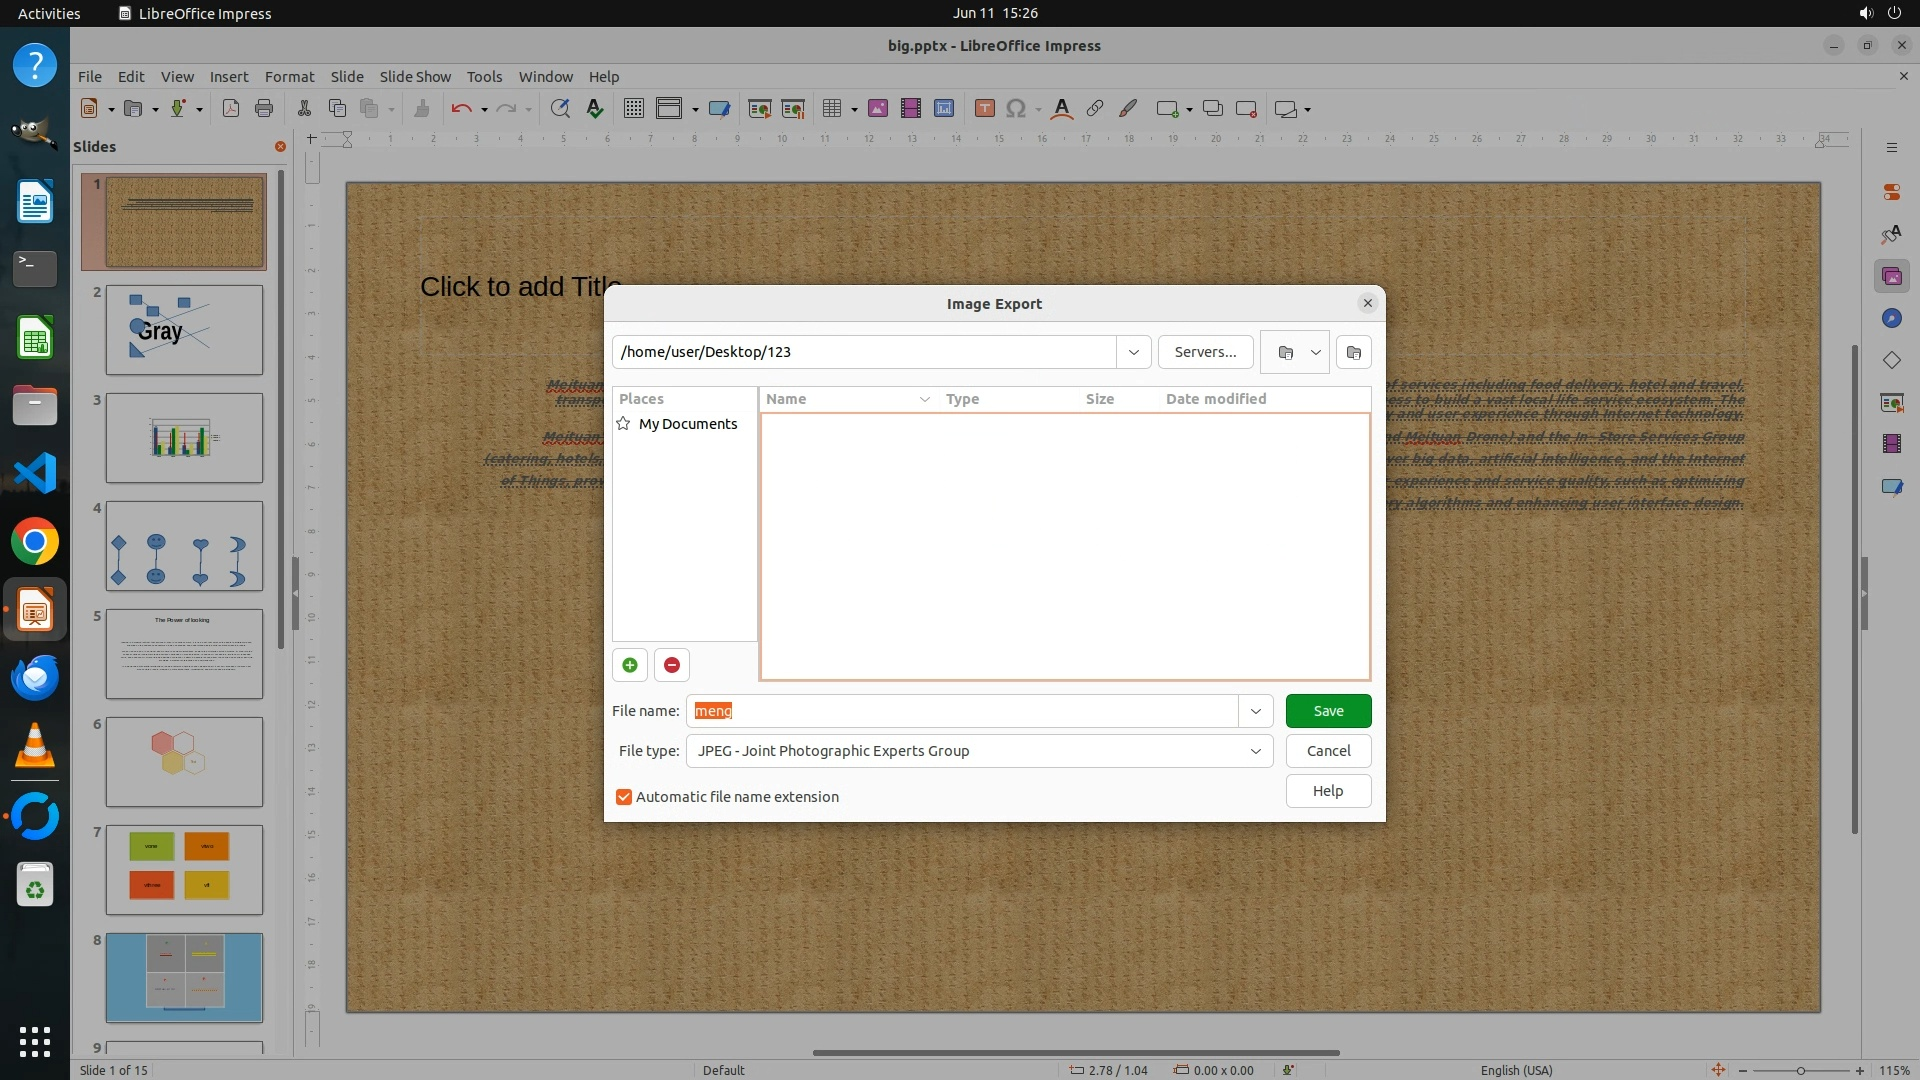Click the remove place minus icon

[672, 665]
